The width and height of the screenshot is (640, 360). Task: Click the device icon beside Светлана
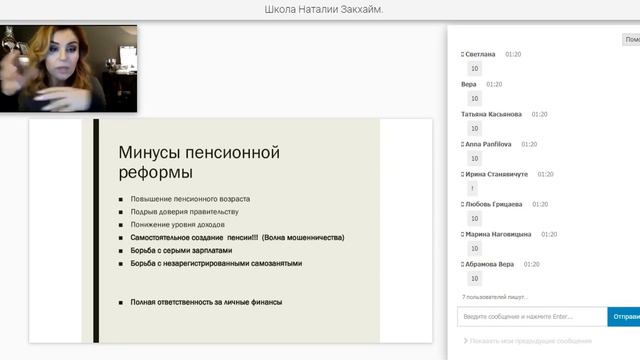click(462, 54)
